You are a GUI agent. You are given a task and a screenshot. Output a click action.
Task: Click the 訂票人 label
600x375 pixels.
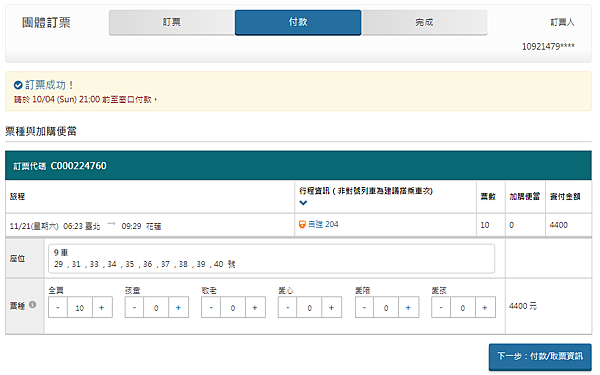coord(562,22)
